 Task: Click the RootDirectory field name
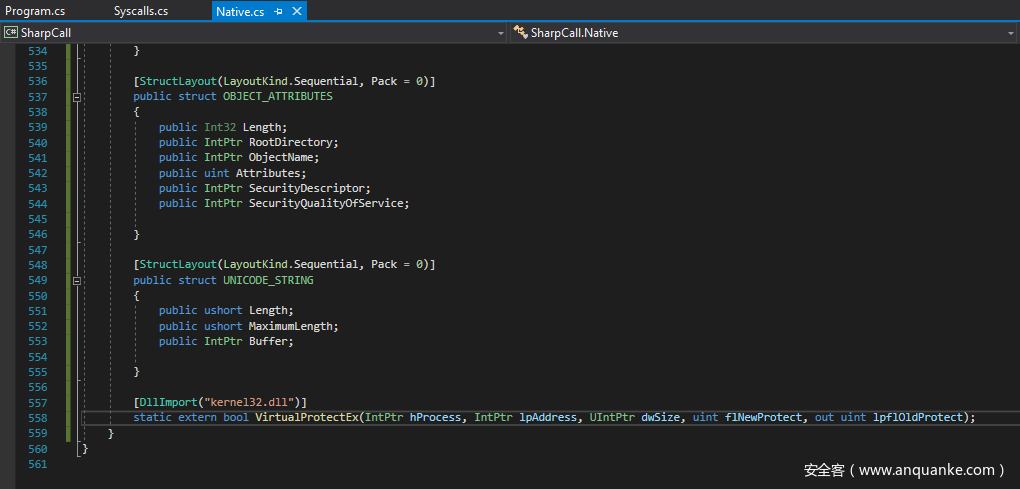click(x=293, y=142)
